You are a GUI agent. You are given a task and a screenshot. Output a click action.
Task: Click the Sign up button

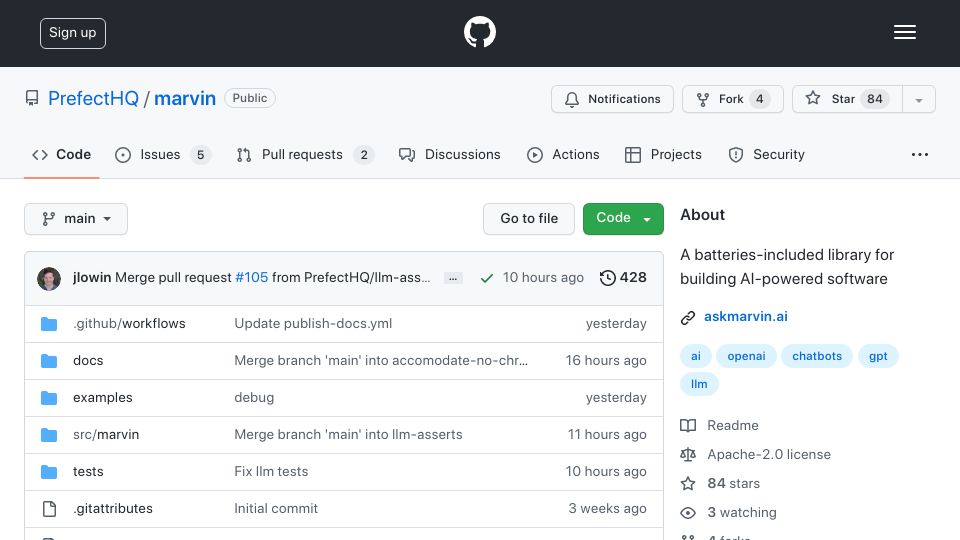coord(73,33)
